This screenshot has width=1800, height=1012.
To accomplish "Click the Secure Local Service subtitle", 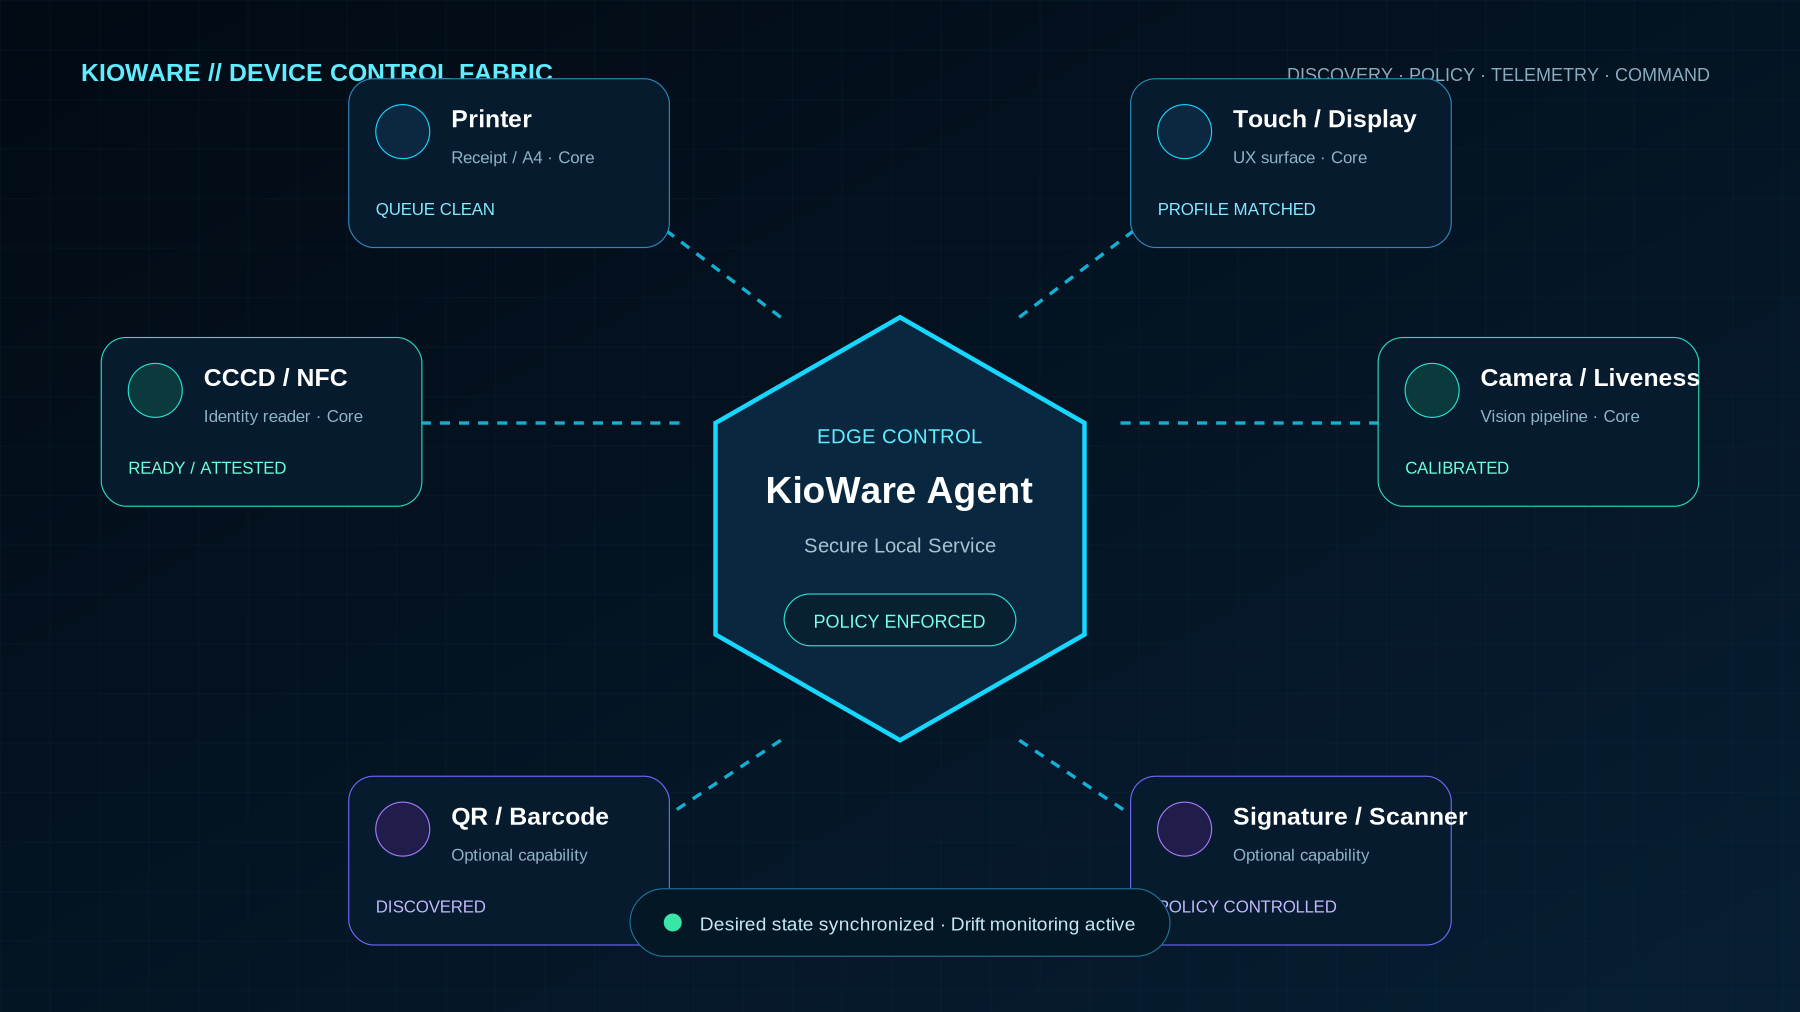I will tap(899, 546).
